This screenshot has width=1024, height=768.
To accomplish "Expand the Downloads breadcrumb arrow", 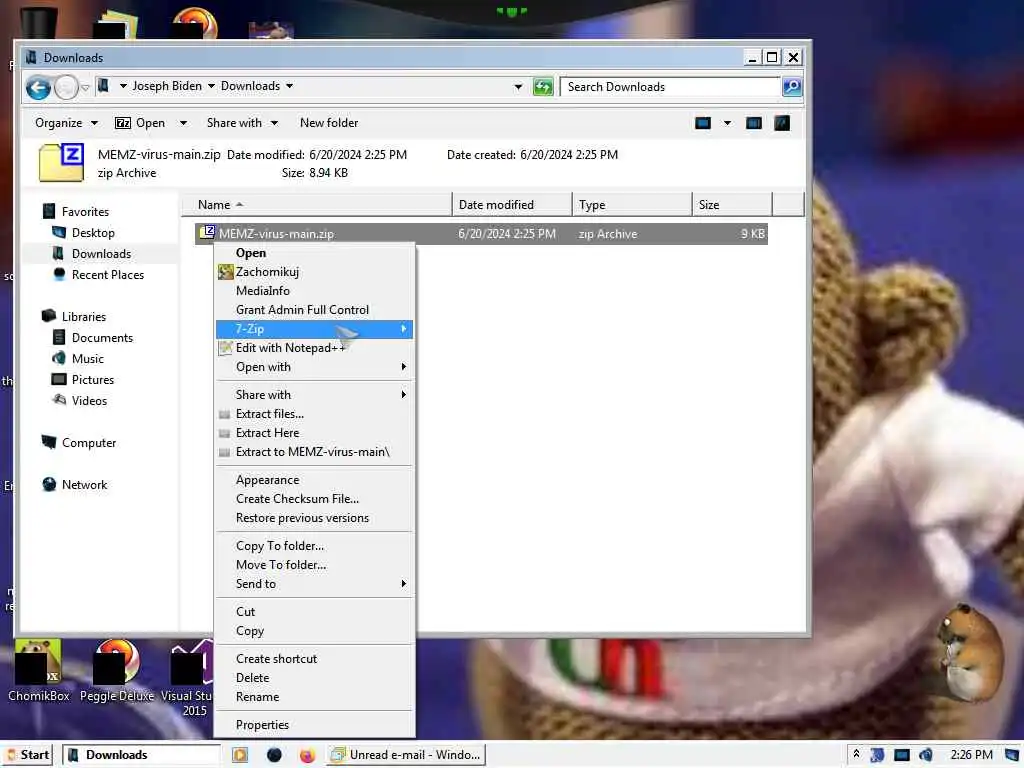I will [289, 86].
